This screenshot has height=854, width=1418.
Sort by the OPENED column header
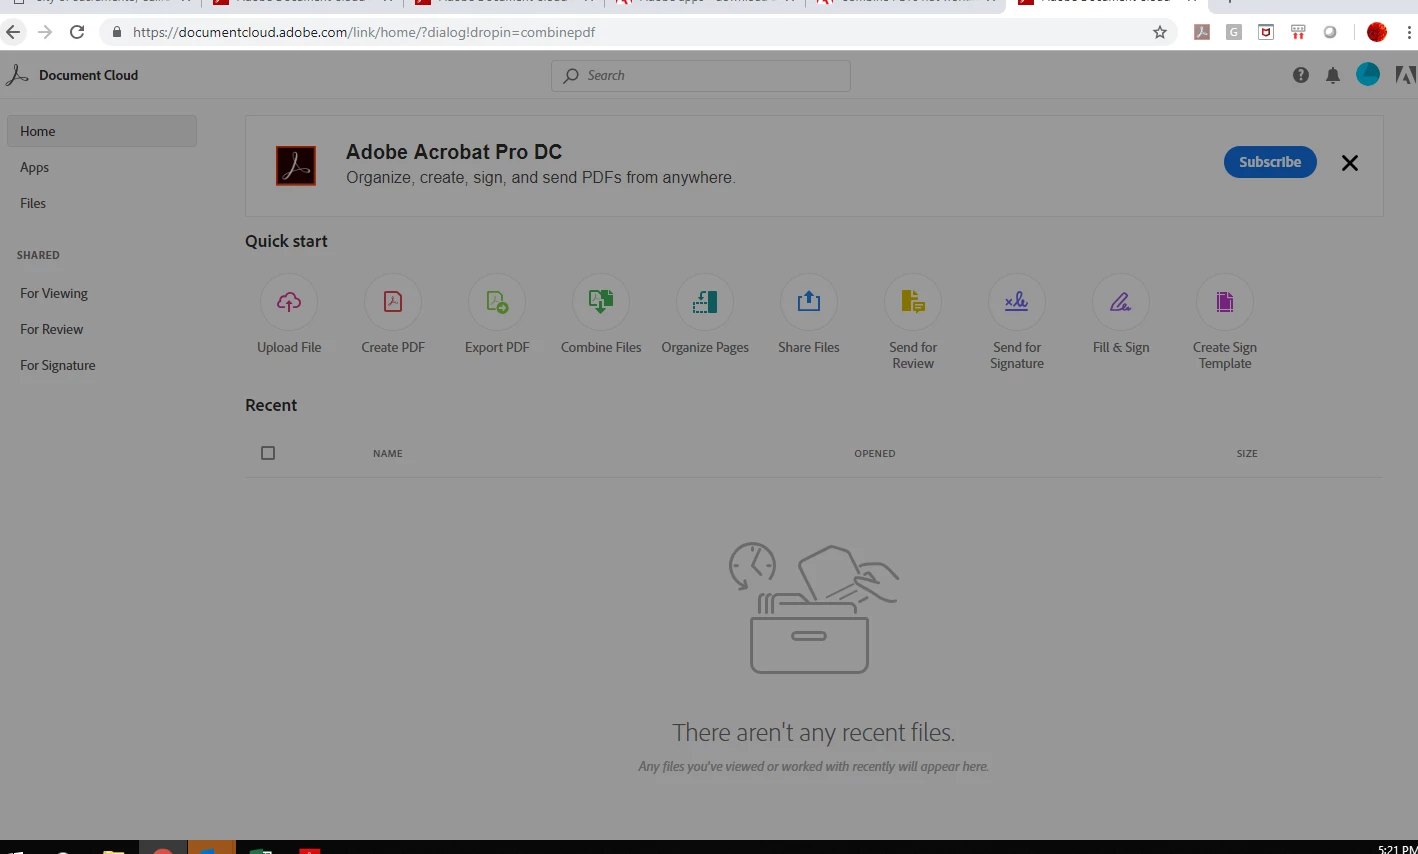(875, 453)
